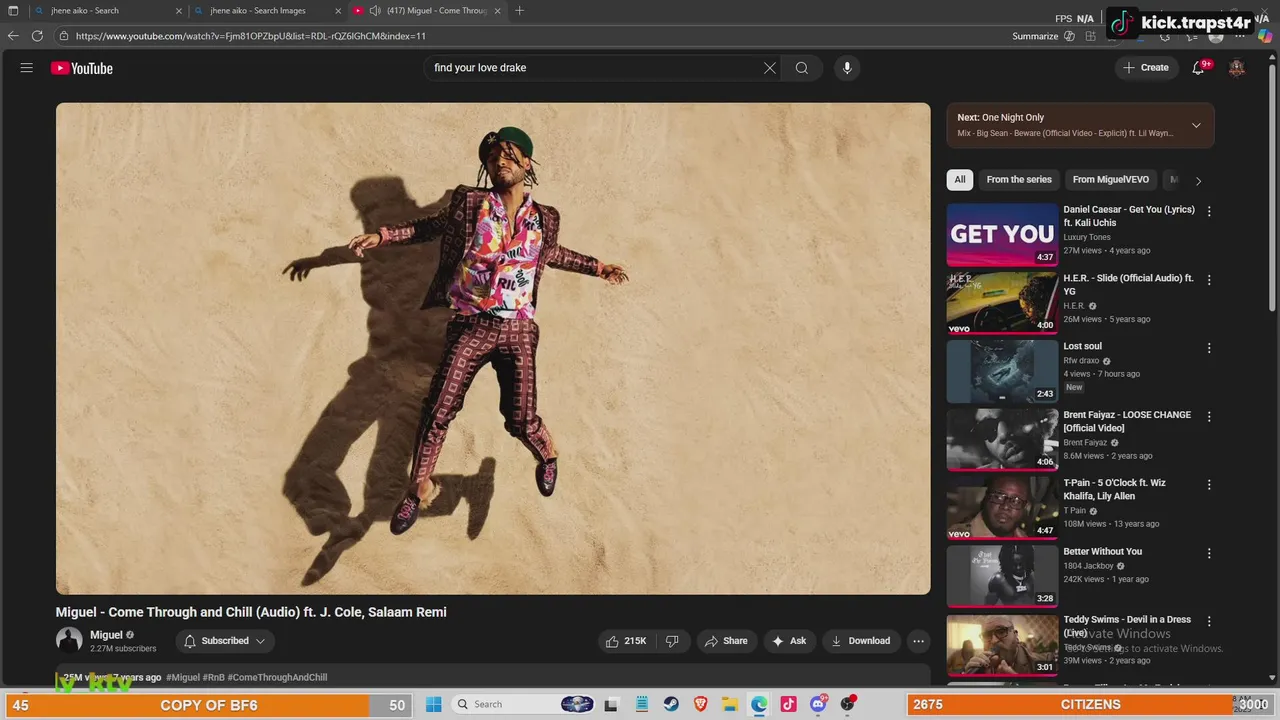Download the video

point(860,641)
